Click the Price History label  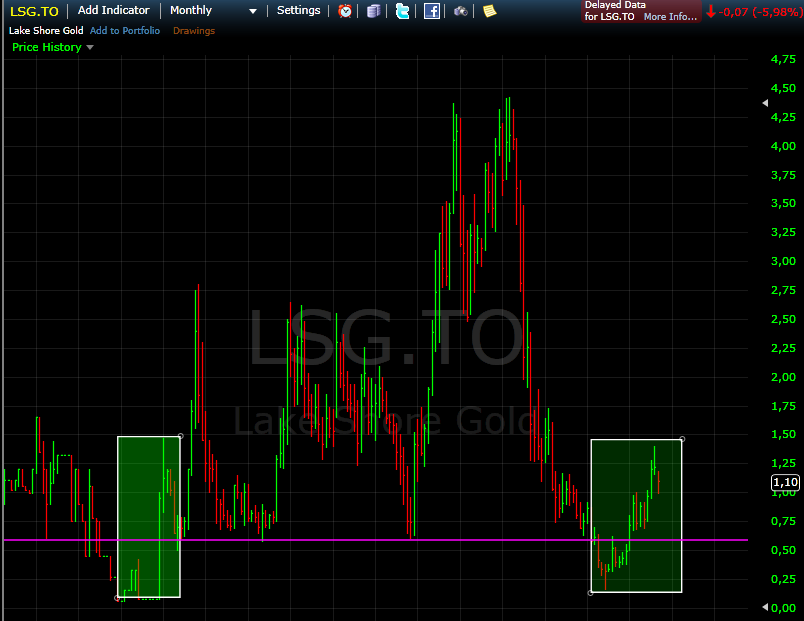(x=47, y=47)
